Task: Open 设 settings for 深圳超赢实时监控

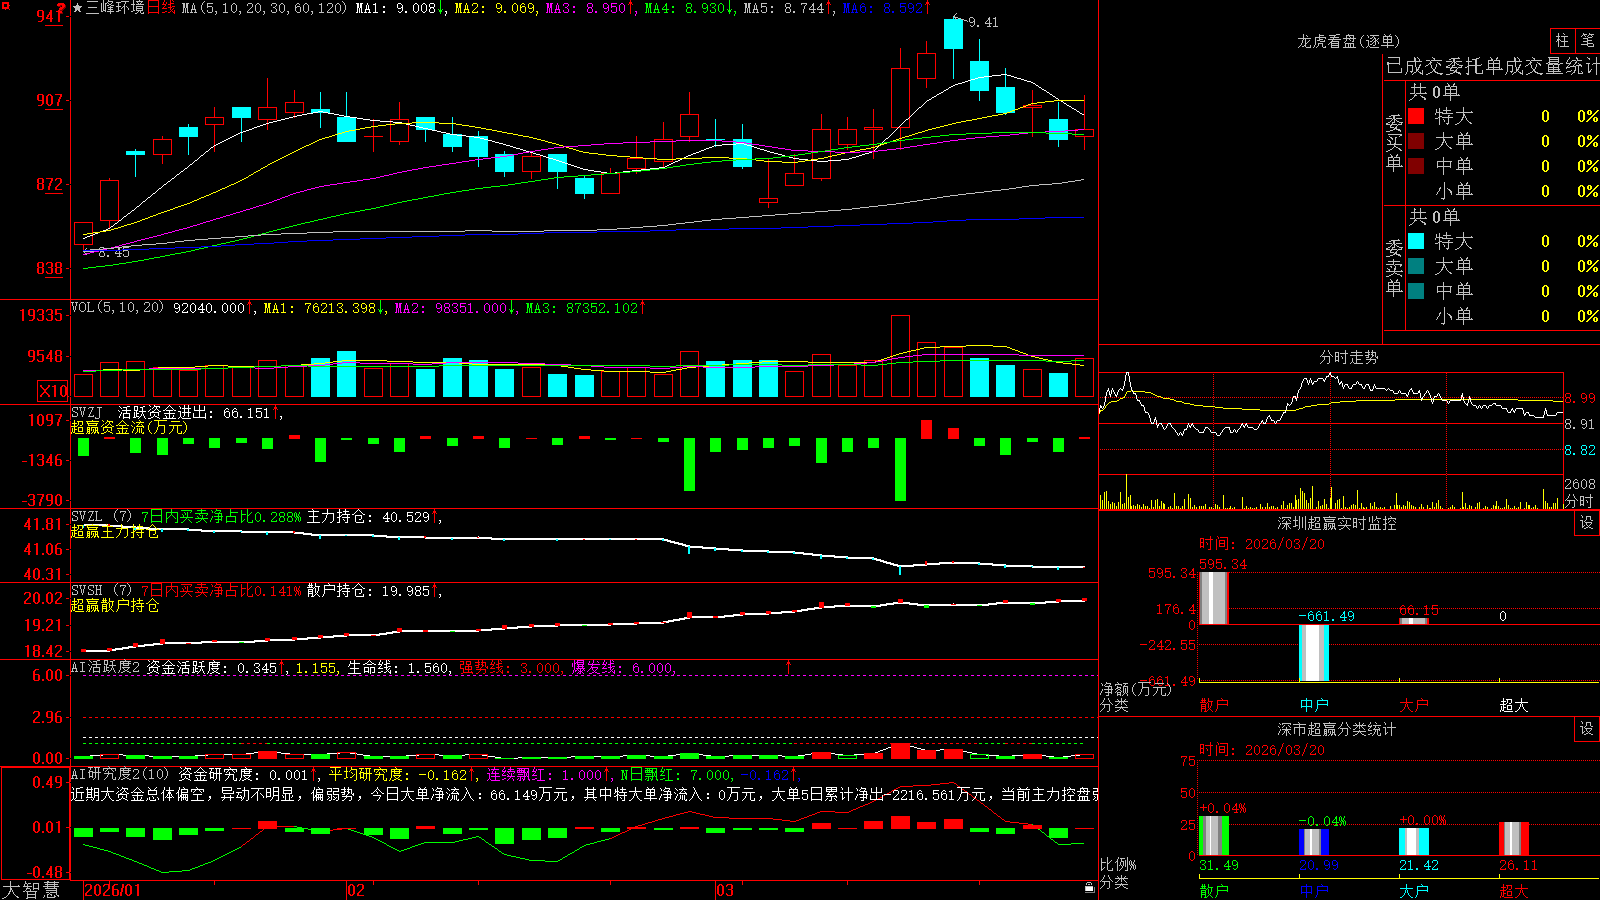Action: 1586,523
